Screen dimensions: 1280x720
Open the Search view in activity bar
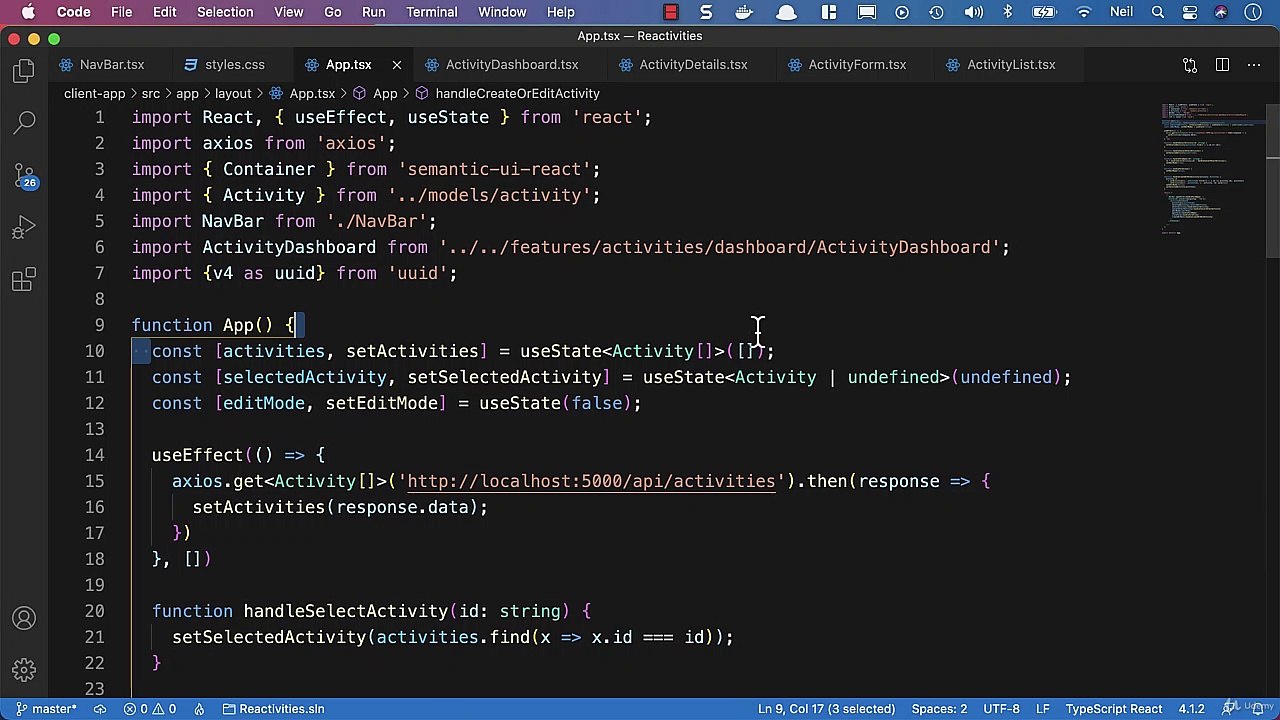coord(24,122)
